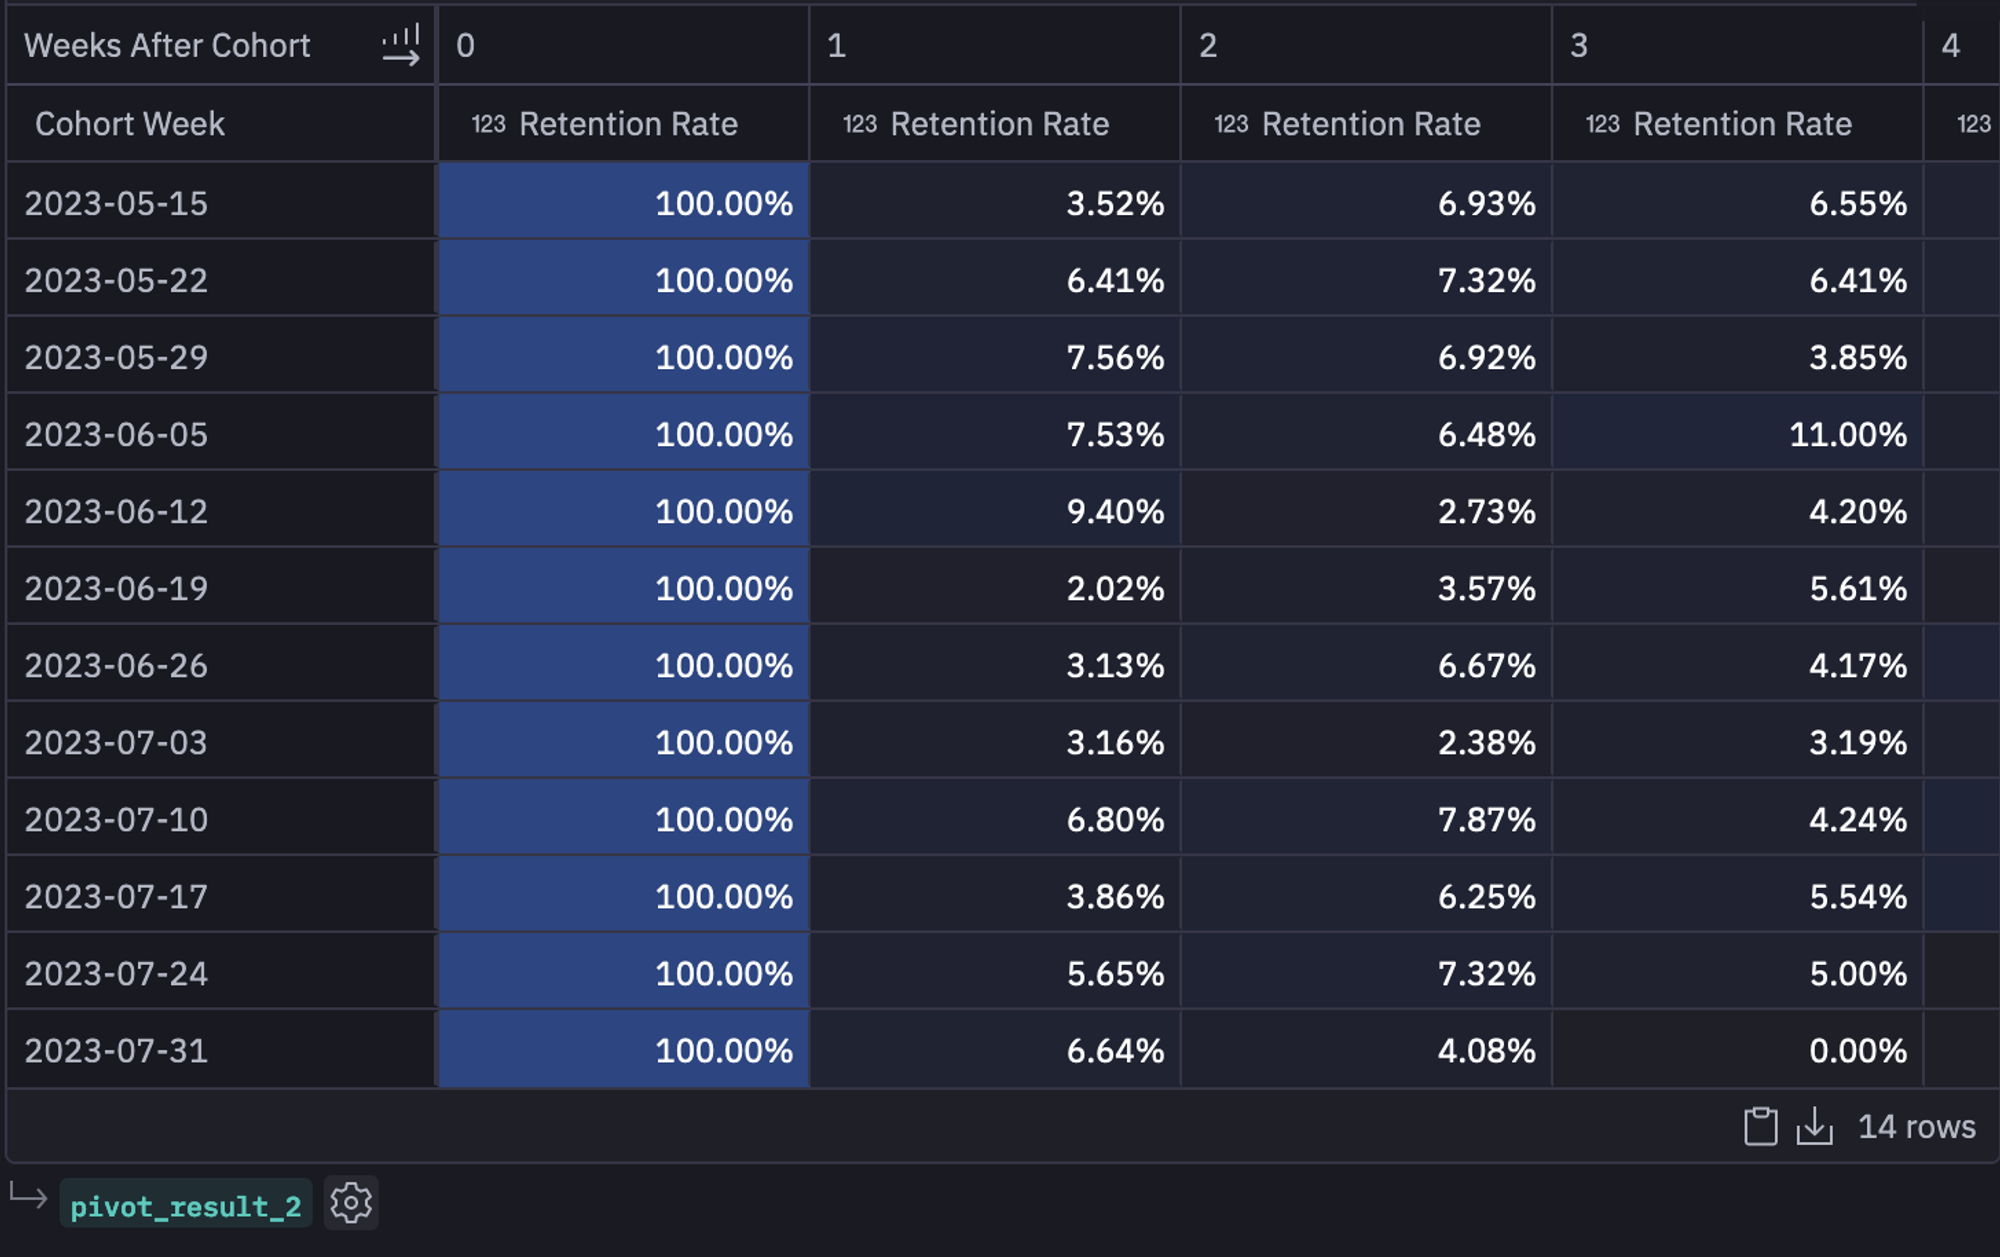The height and width of the screenshot is (1257, 2000).
Task: Select the week 2 Retention Rate header
Action: pyautogui.click(x=1370, y=124)
